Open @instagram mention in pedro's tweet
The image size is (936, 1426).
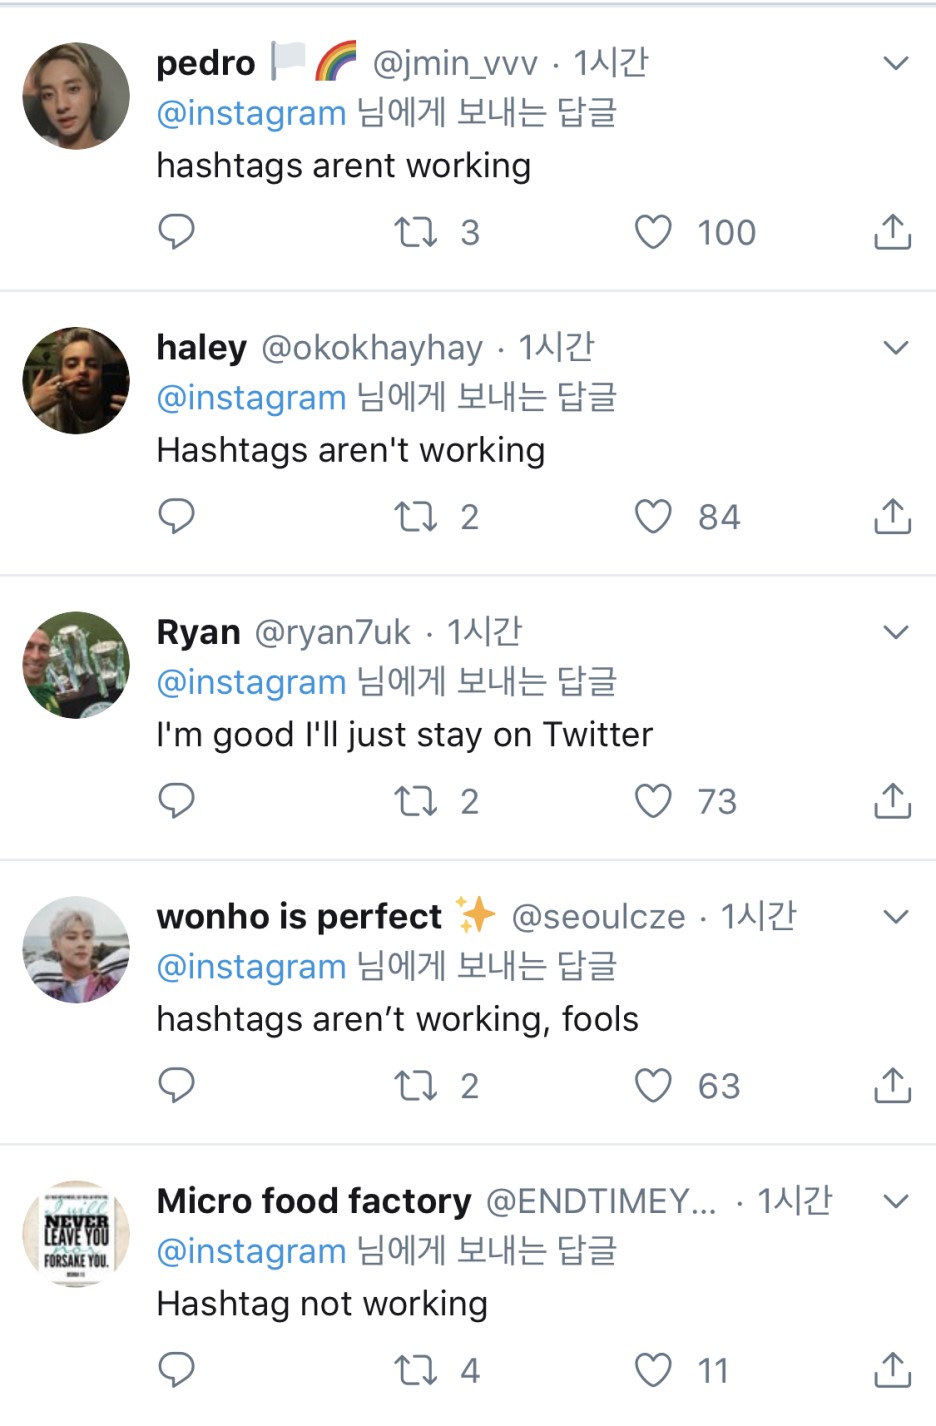(x=251, y=113)
